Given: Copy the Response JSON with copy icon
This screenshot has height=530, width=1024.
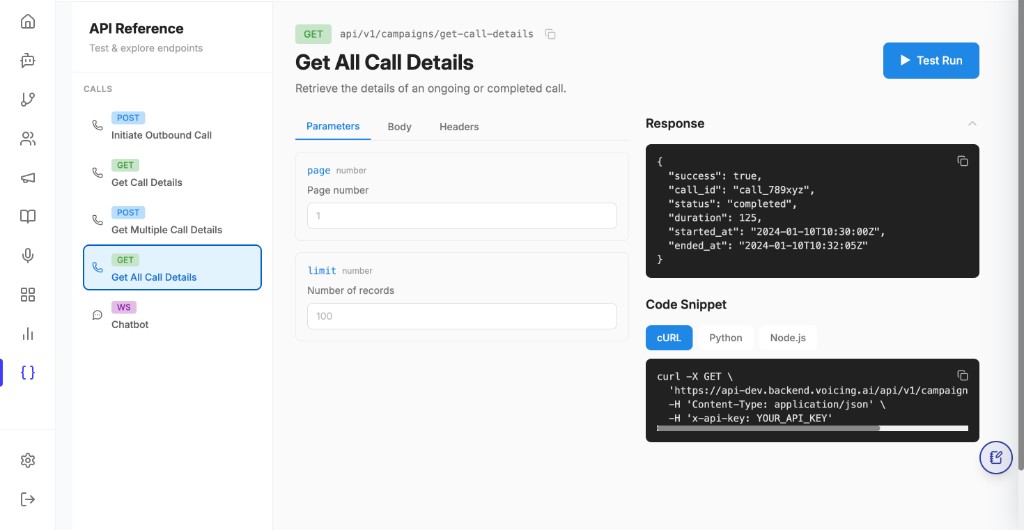Looking at the screenshot, I should coord(962,161).
